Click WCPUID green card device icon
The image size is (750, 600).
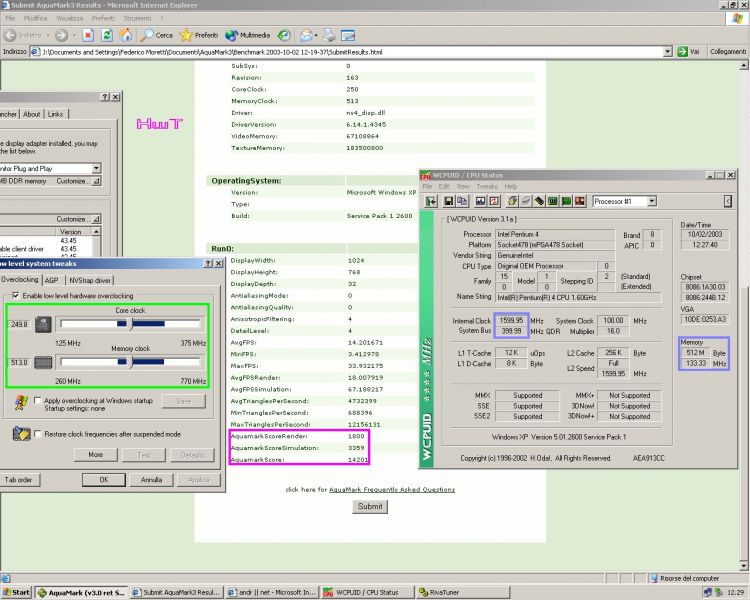(566, 201)
